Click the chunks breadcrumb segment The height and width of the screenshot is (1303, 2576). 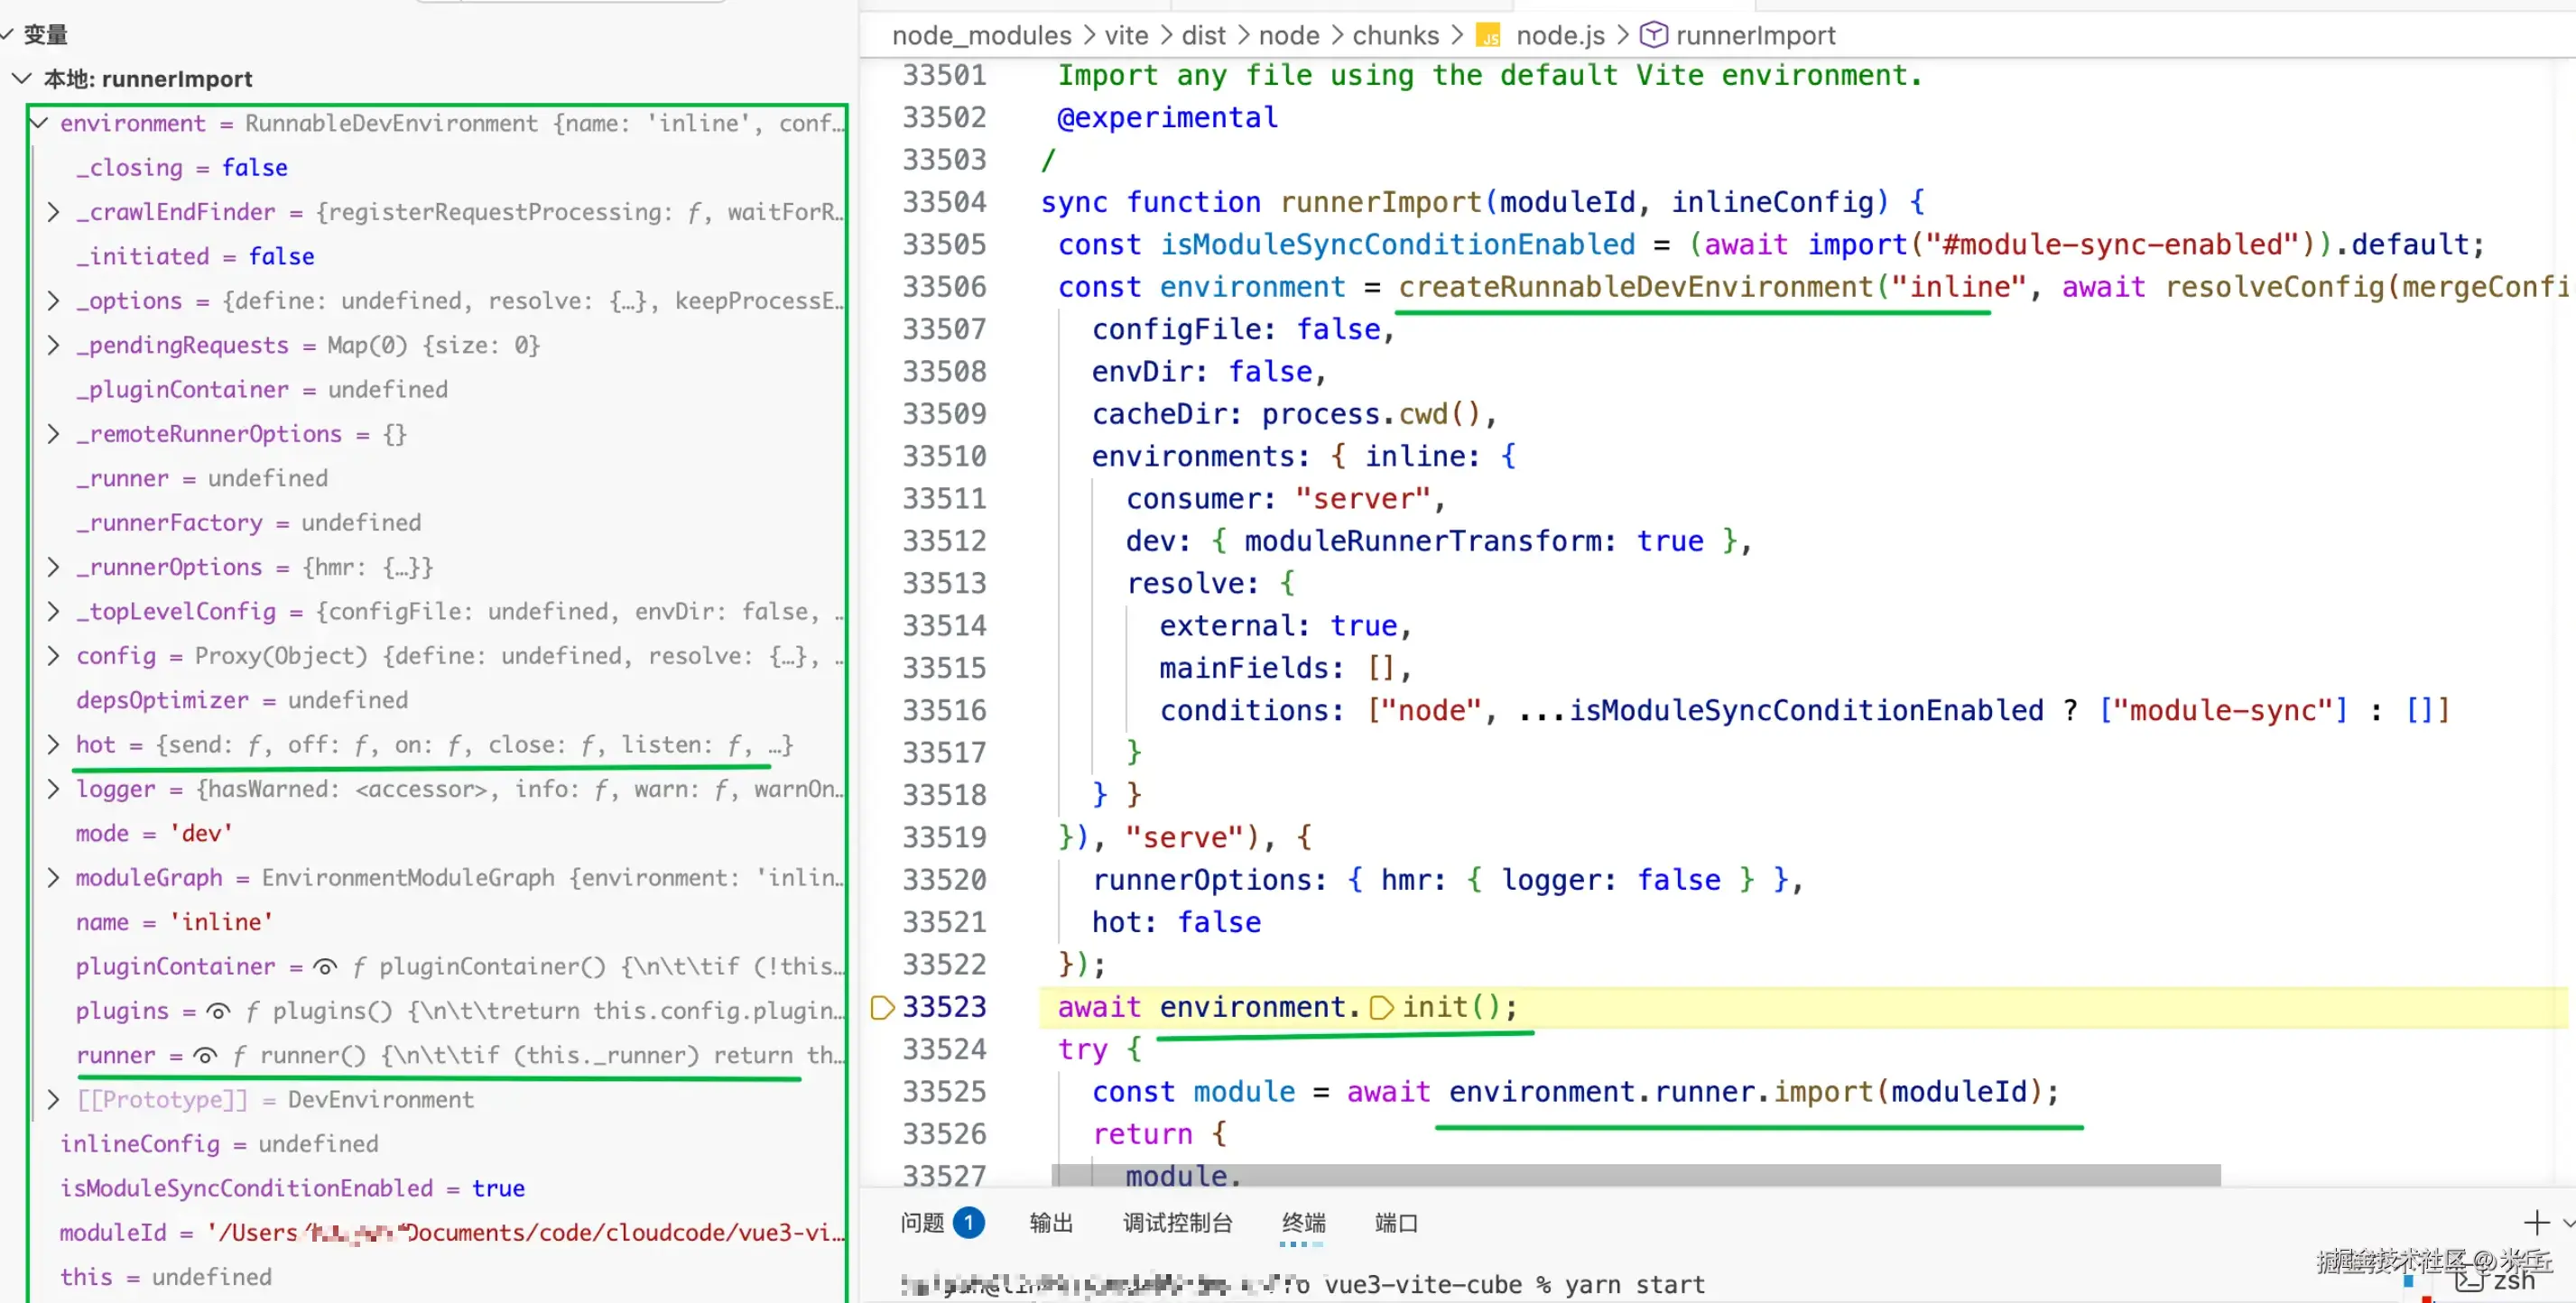point(1395,36)
